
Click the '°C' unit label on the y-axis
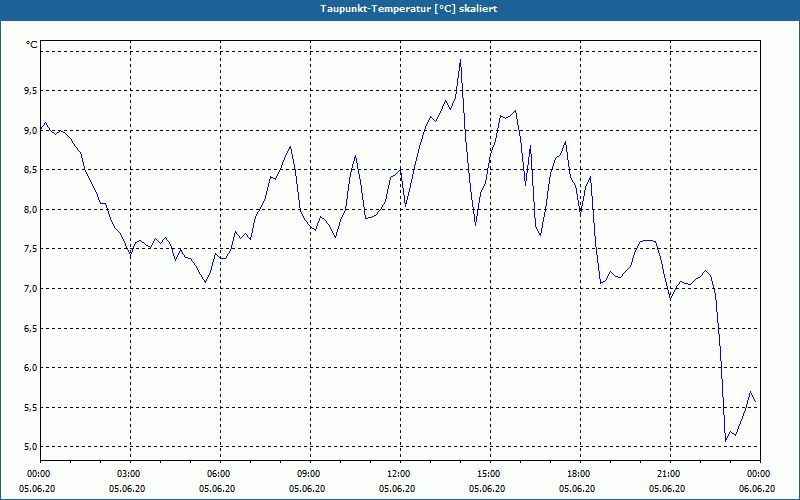point(32,45)
